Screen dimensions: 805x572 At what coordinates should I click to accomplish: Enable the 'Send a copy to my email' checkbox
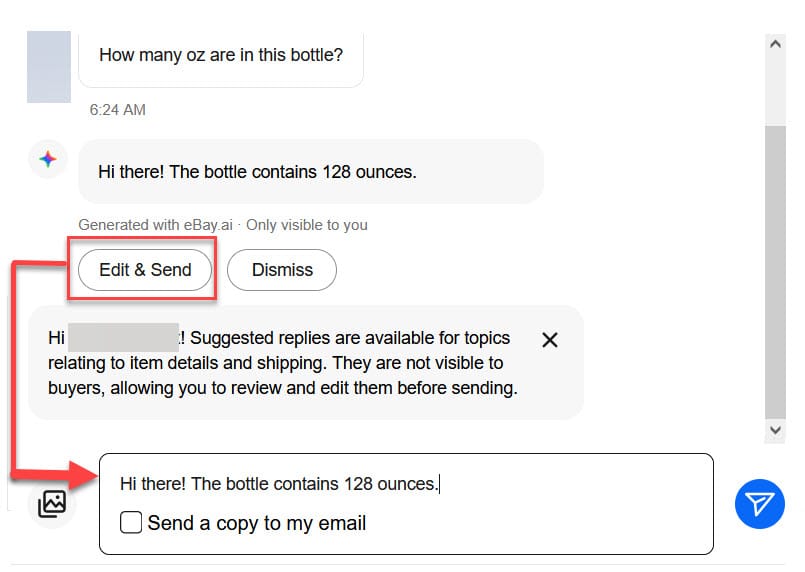coord(131,522)
